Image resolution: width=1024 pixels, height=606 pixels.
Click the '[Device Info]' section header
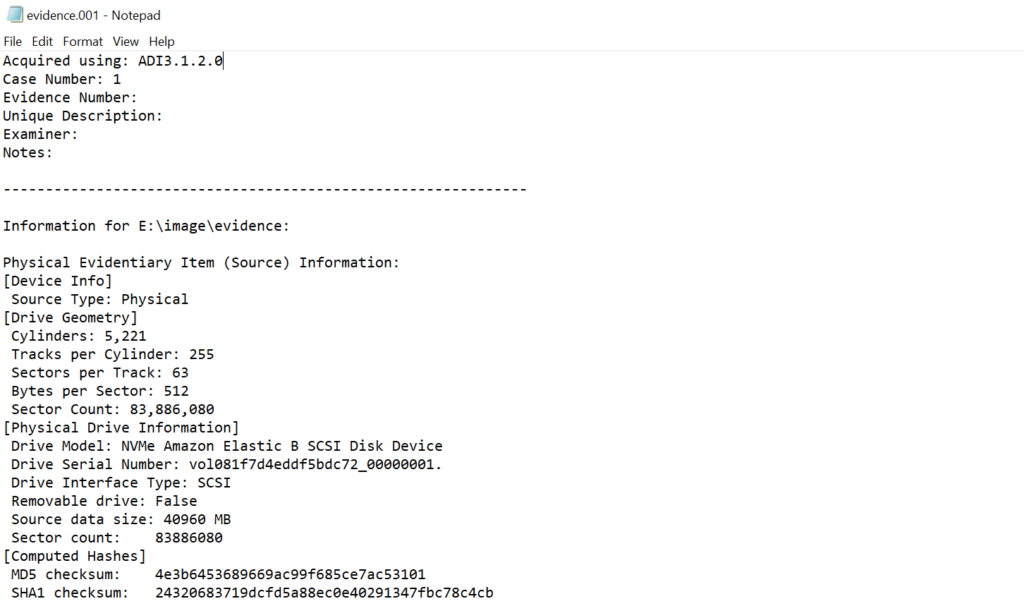58,280
